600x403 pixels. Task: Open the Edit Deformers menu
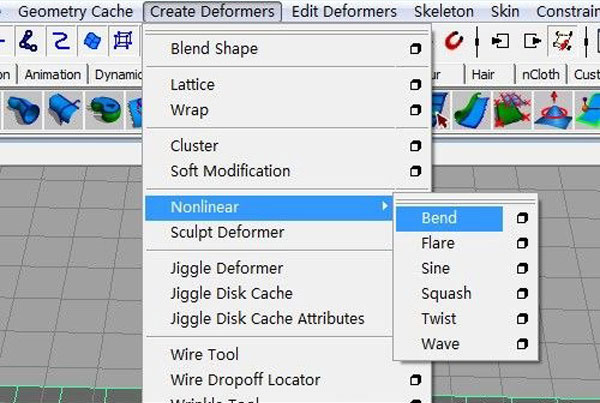pos(344,12)
